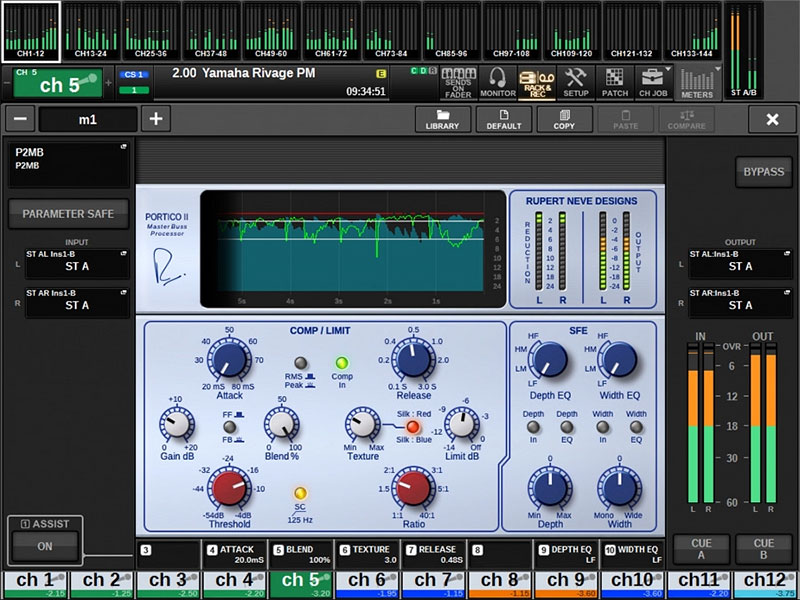Screen dimensions: 800x600
Task: Select the CH85-96 meter bank
Action: click(x=452, y=31)
